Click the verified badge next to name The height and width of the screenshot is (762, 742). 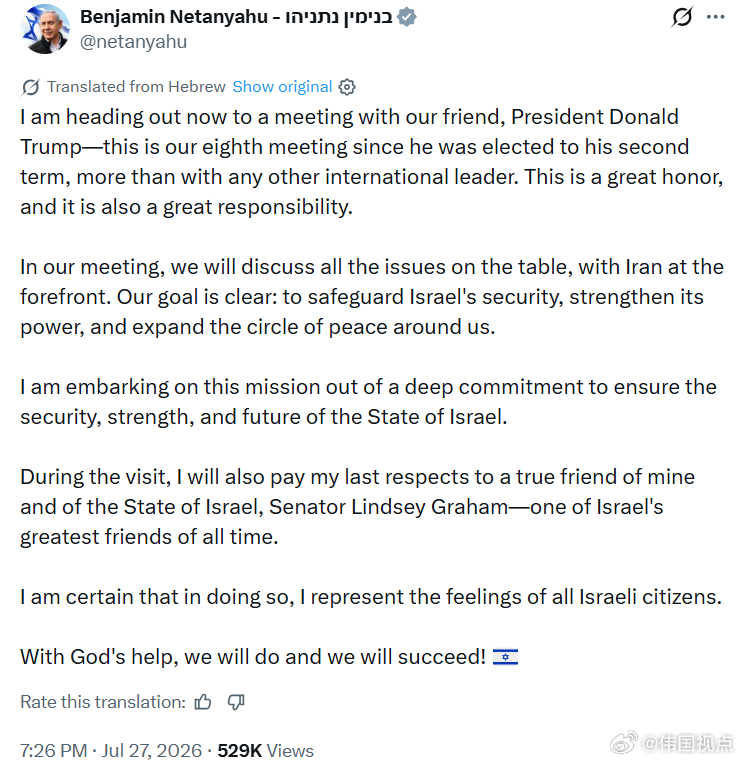[x=407, y=17]
